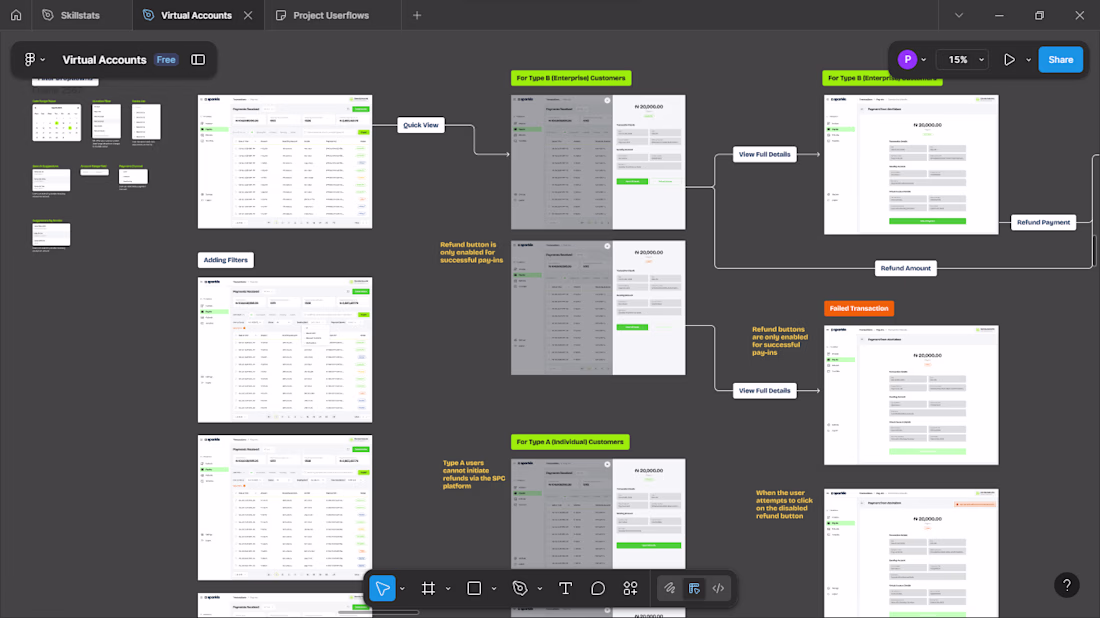Select the Pen tool

520,589
